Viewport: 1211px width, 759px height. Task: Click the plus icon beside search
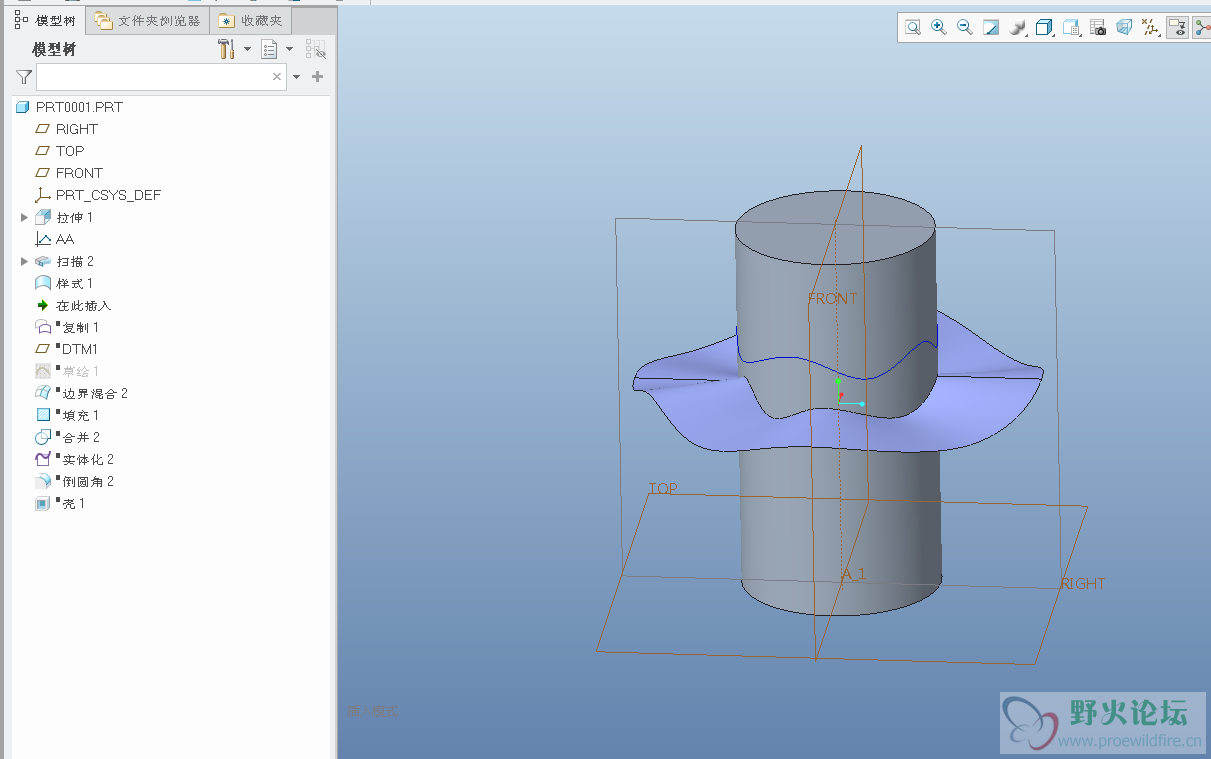point(318,77)
